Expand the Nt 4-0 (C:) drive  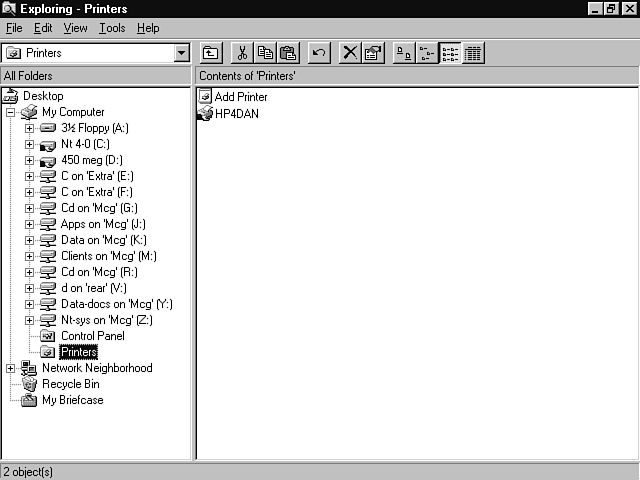coord(29,144)
